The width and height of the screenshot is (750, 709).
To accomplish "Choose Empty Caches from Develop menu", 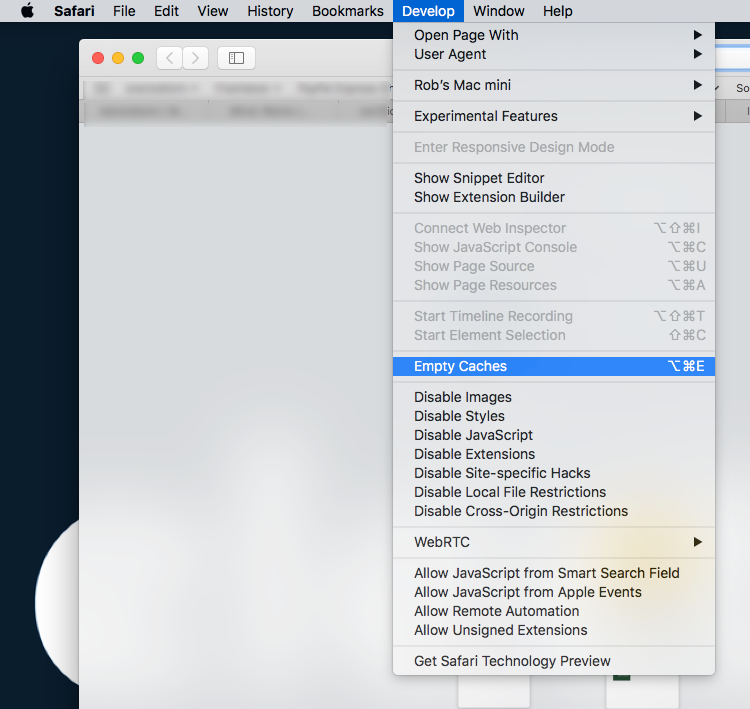I will [554, 366].
